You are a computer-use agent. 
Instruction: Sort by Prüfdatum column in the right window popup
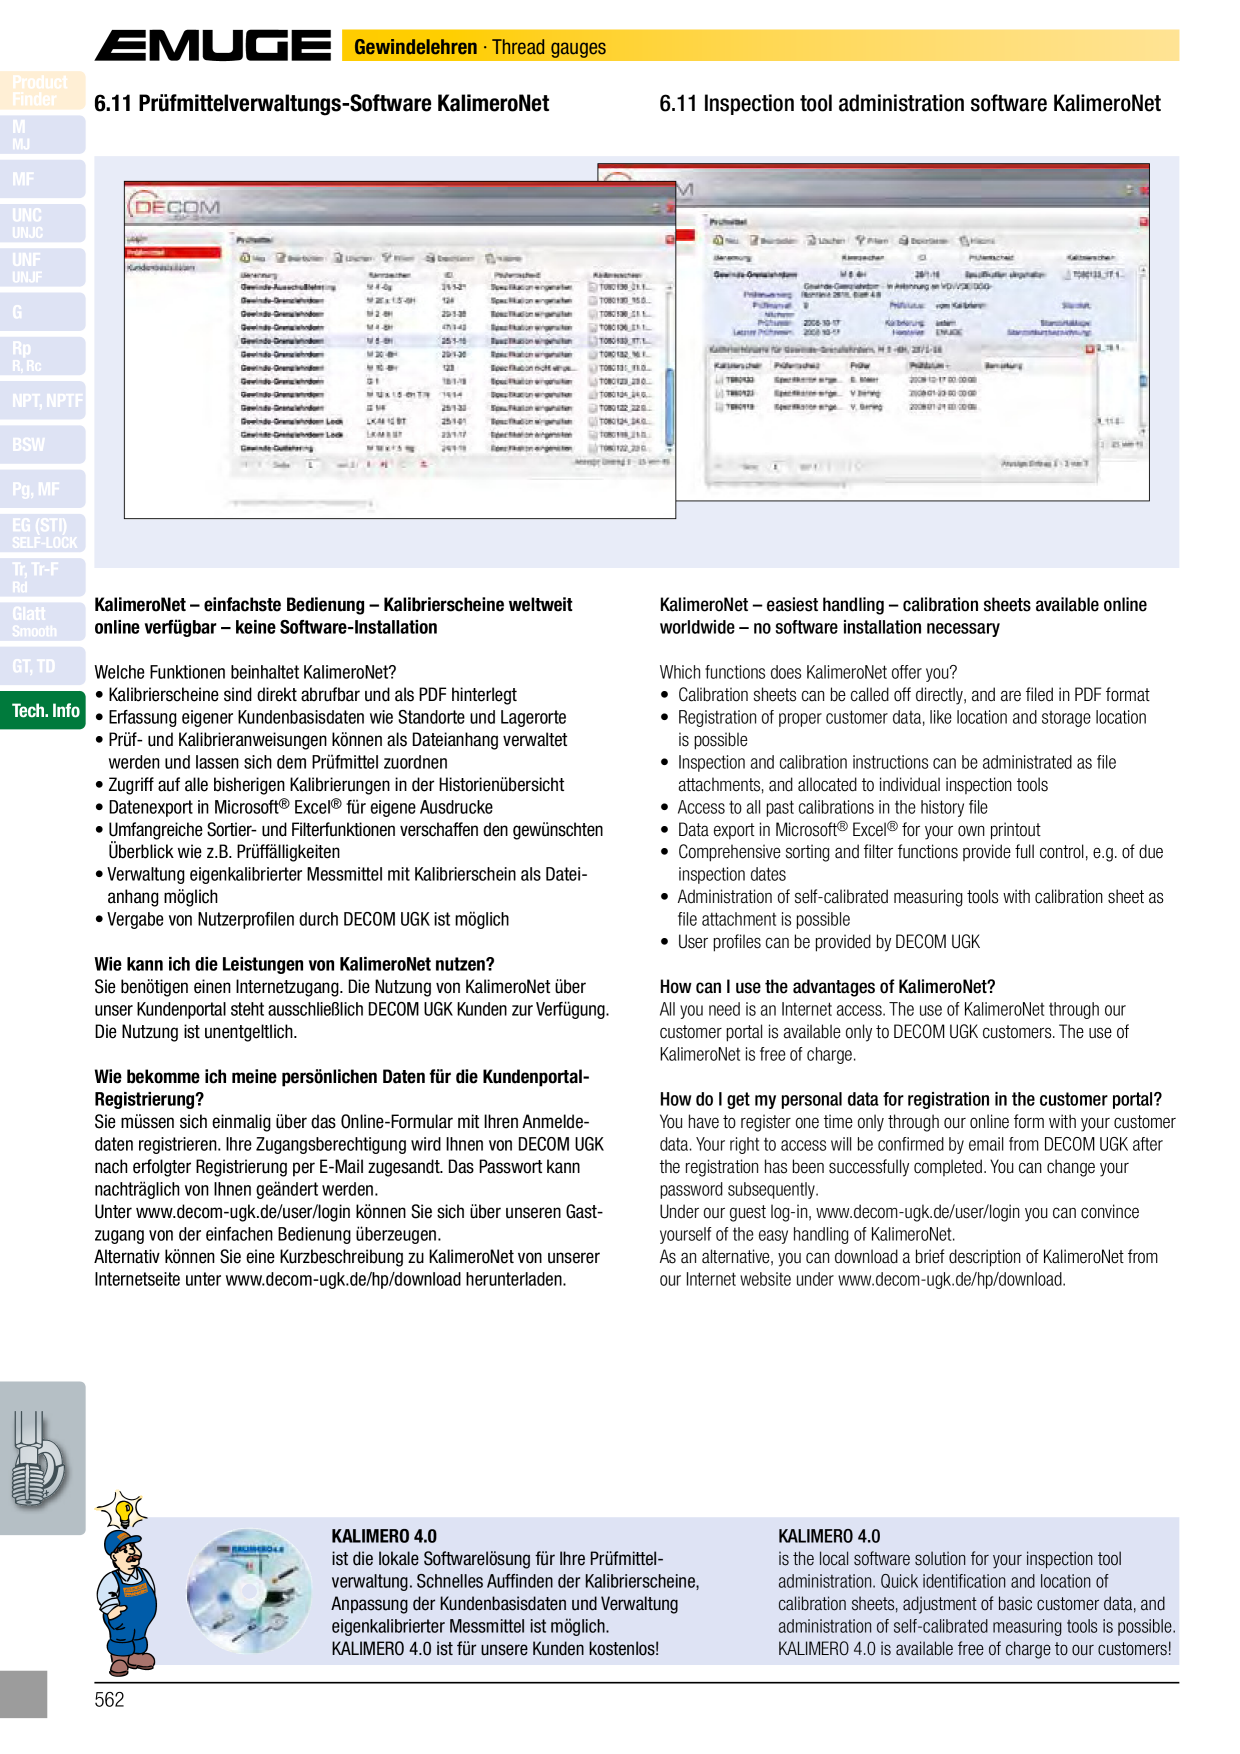point(928,366)
